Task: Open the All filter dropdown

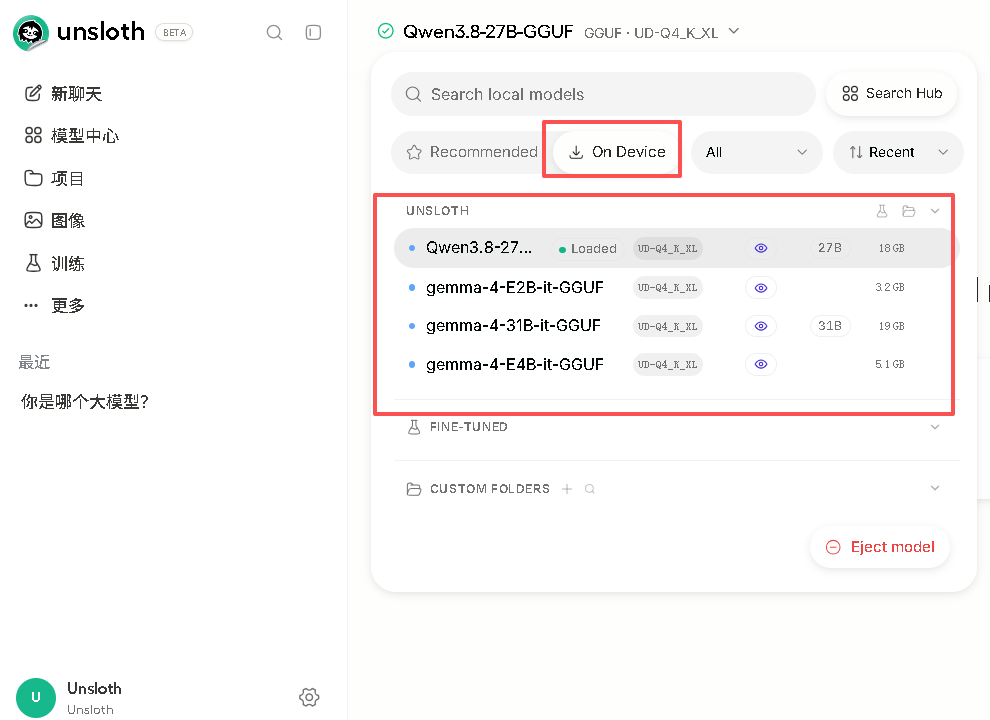Action: [x=756, y=152]
